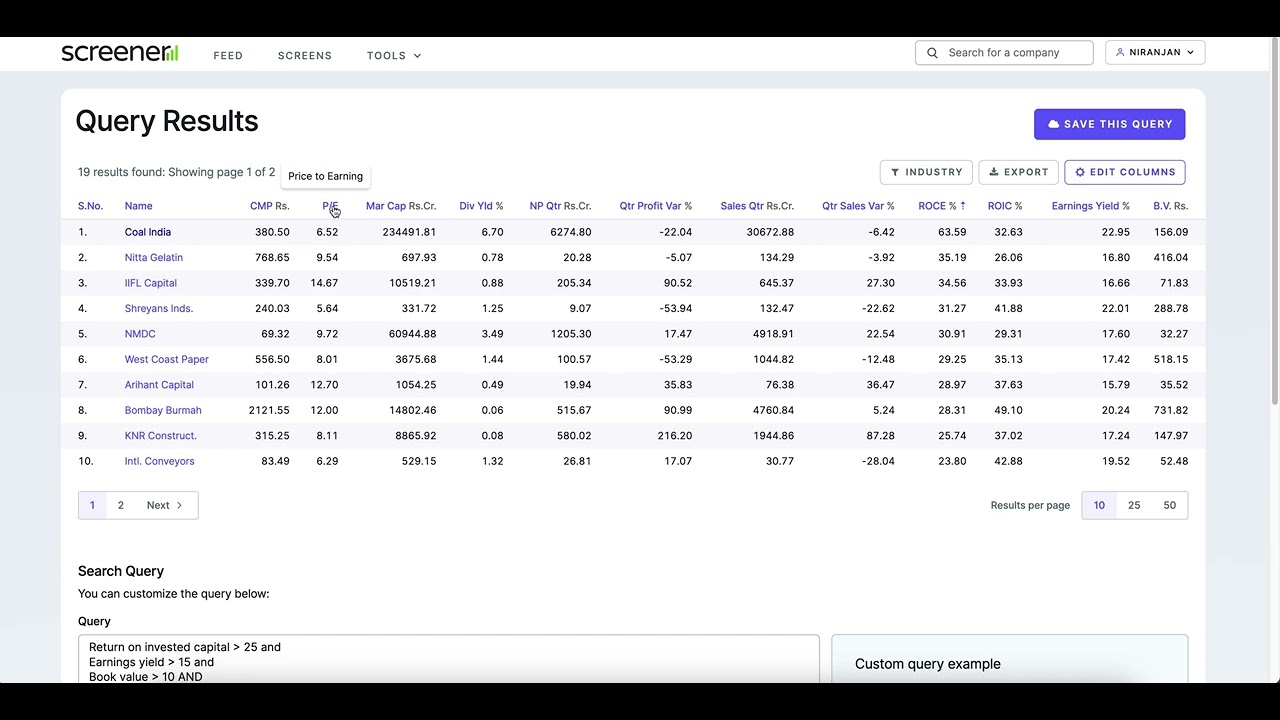Open the Edit Columns dialog
The height and width of the screenshot is (720, 1280).
(x=1125, y=172)
